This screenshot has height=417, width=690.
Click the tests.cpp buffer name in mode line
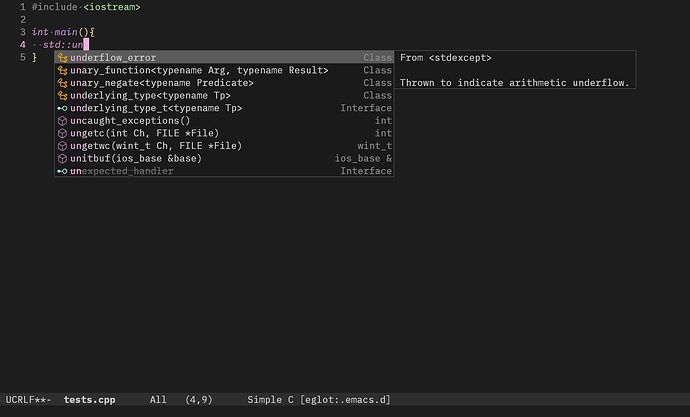point(89,400)
